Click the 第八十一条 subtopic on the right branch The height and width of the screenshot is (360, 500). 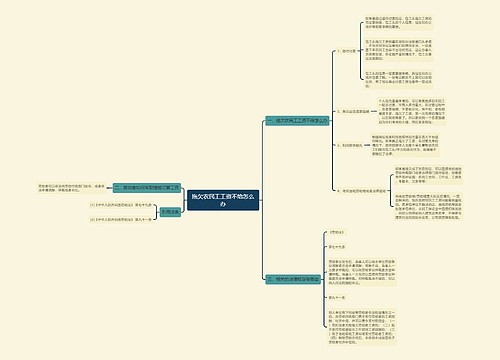[337, 297]
